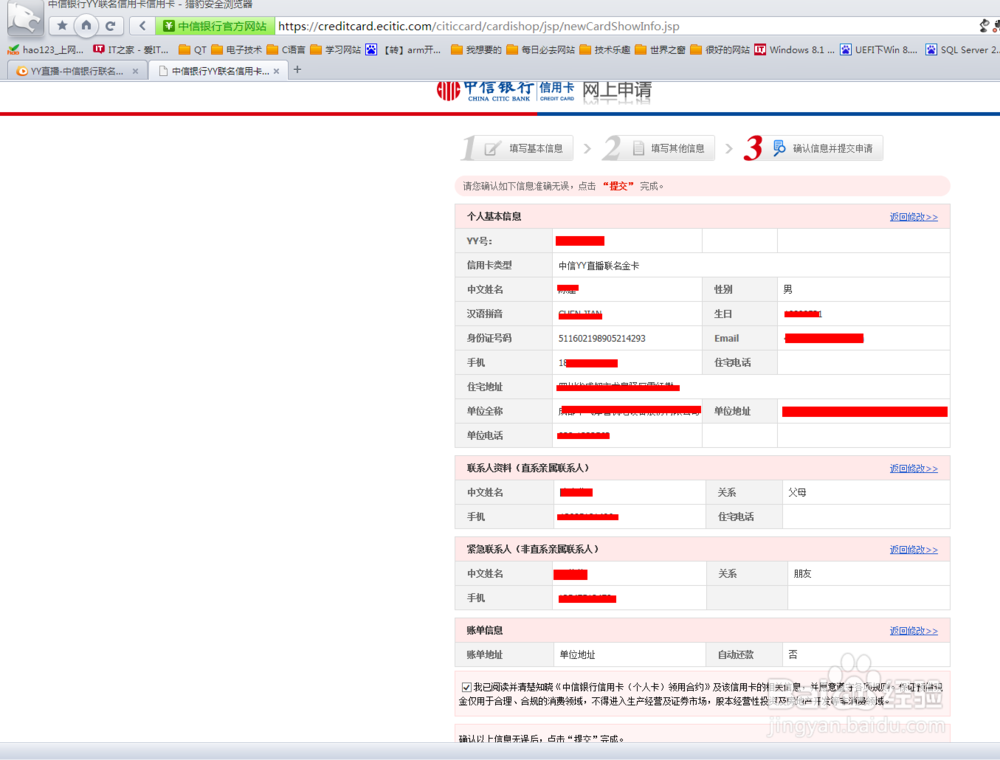The width and height of the screenshot is (1000, 760).
Task: Open hao123 bookmark
Action: (x=45, y=50)
